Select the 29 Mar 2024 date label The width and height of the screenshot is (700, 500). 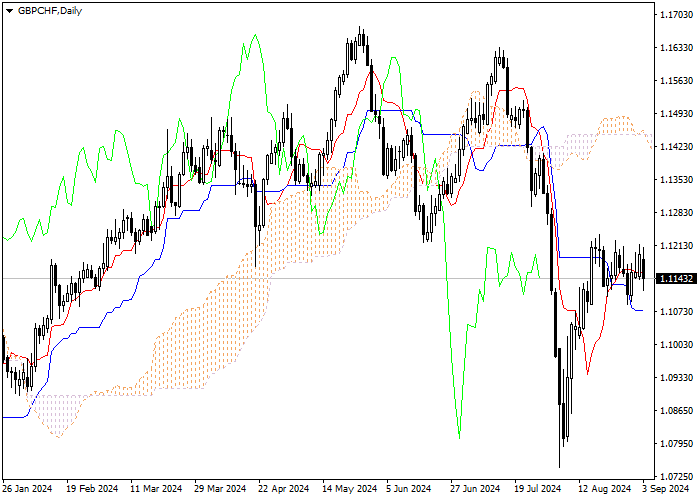point(220,489)
